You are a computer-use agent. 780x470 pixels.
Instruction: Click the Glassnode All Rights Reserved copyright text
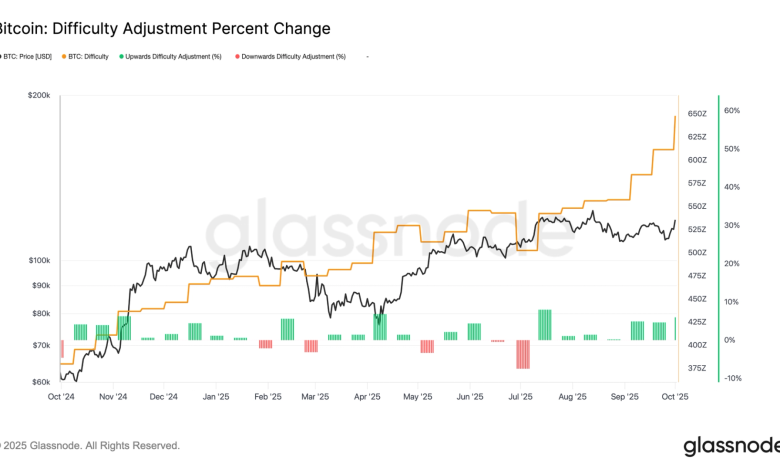(90, 445)
